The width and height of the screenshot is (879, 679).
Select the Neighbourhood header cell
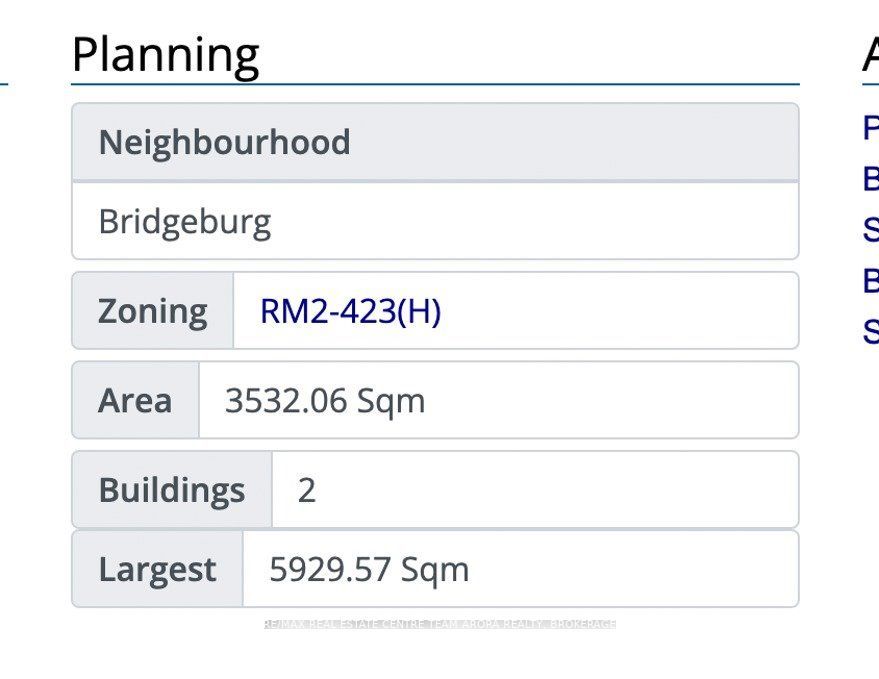(x=224, y=142)
